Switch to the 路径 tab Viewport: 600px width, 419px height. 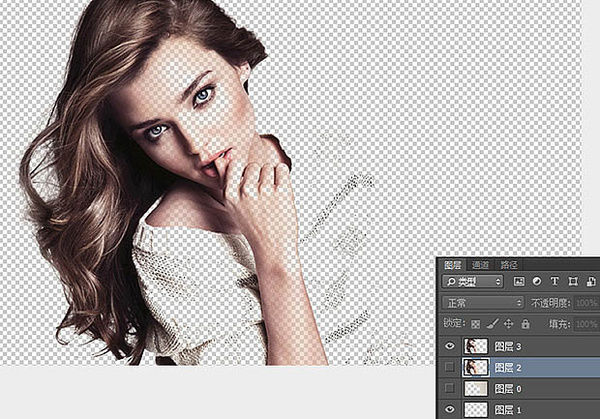click(509, 265)
